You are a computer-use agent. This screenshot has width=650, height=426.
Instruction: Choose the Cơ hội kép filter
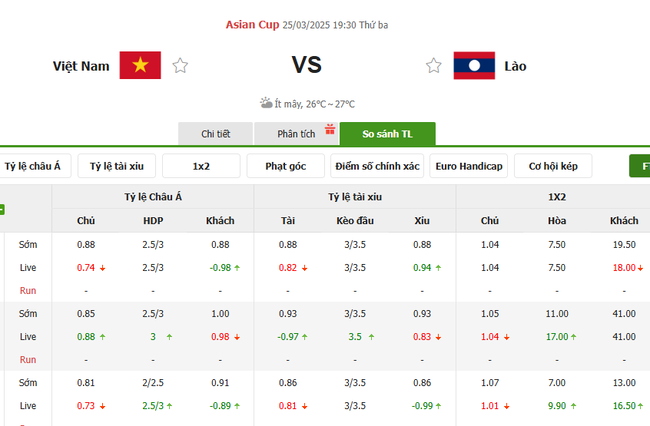point(553,166)
